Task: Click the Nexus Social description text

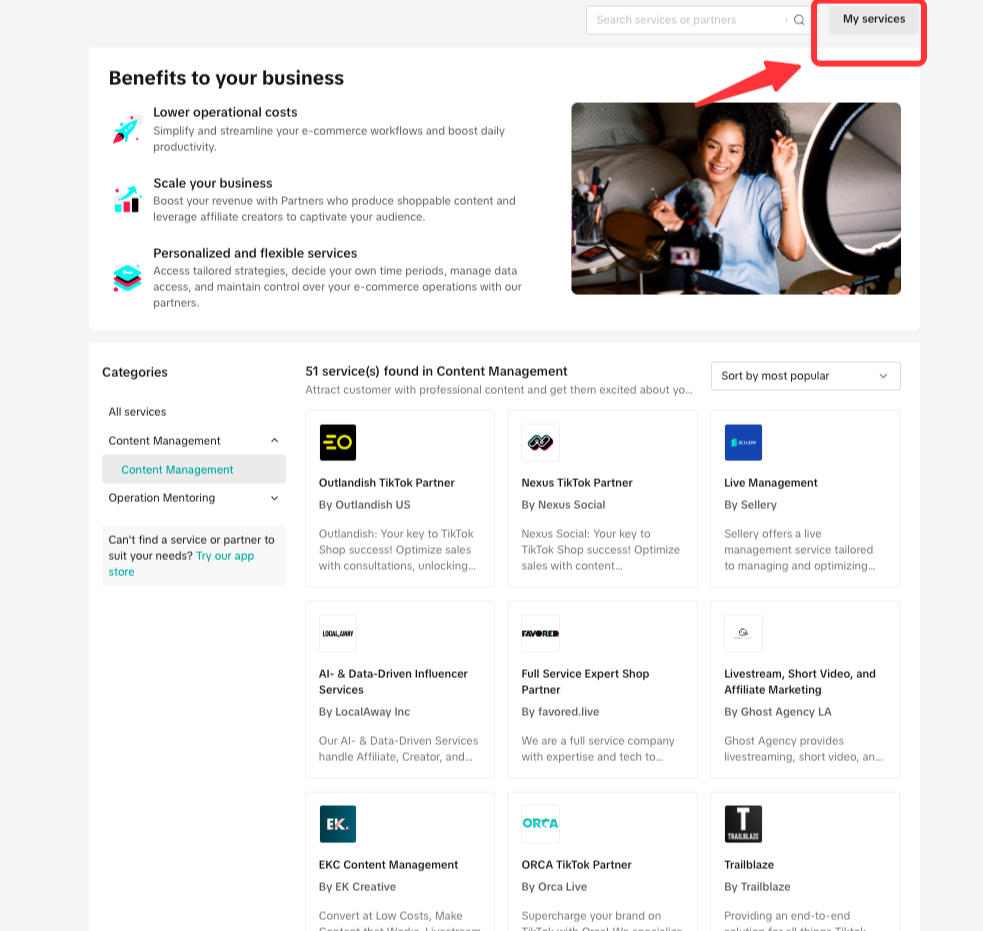Action: pyautogui.click(x=600, y=549)
